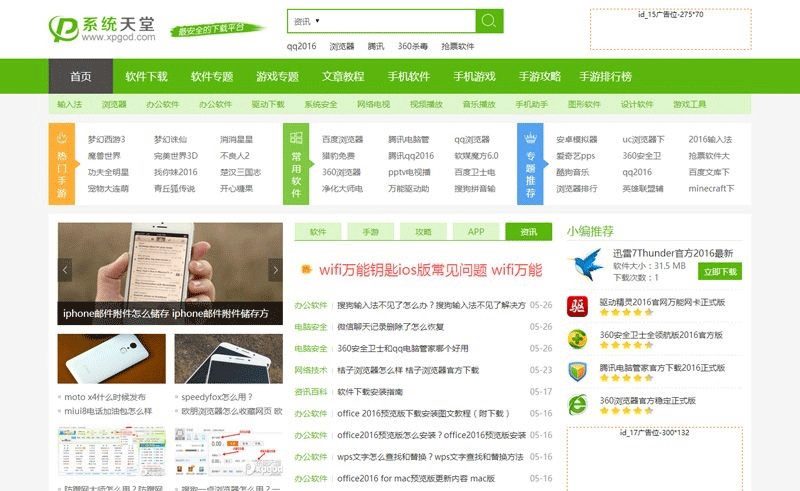Viewport: 800px width, 491px height.
Task: Open the 爱奇艺pps topic link
Action: (576, 156)
